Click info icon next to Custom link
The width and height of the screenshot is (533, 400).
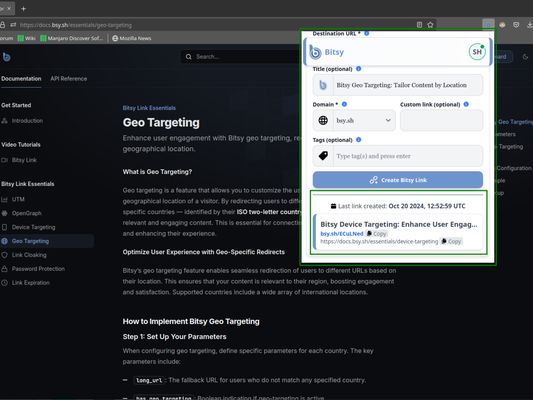[x=466, y=104]
